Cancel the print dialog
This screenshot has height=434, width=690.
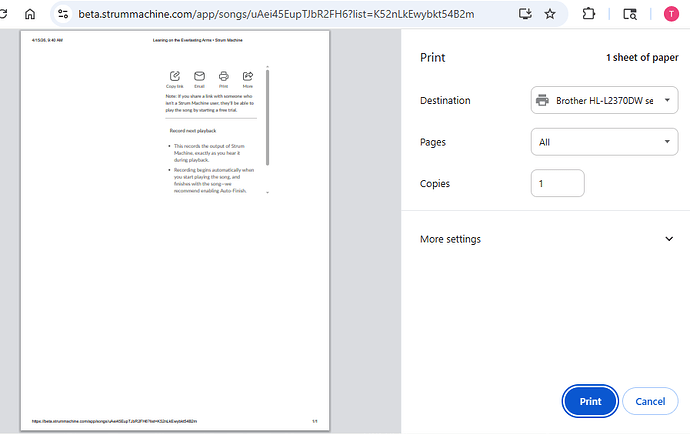coord(643,401)
